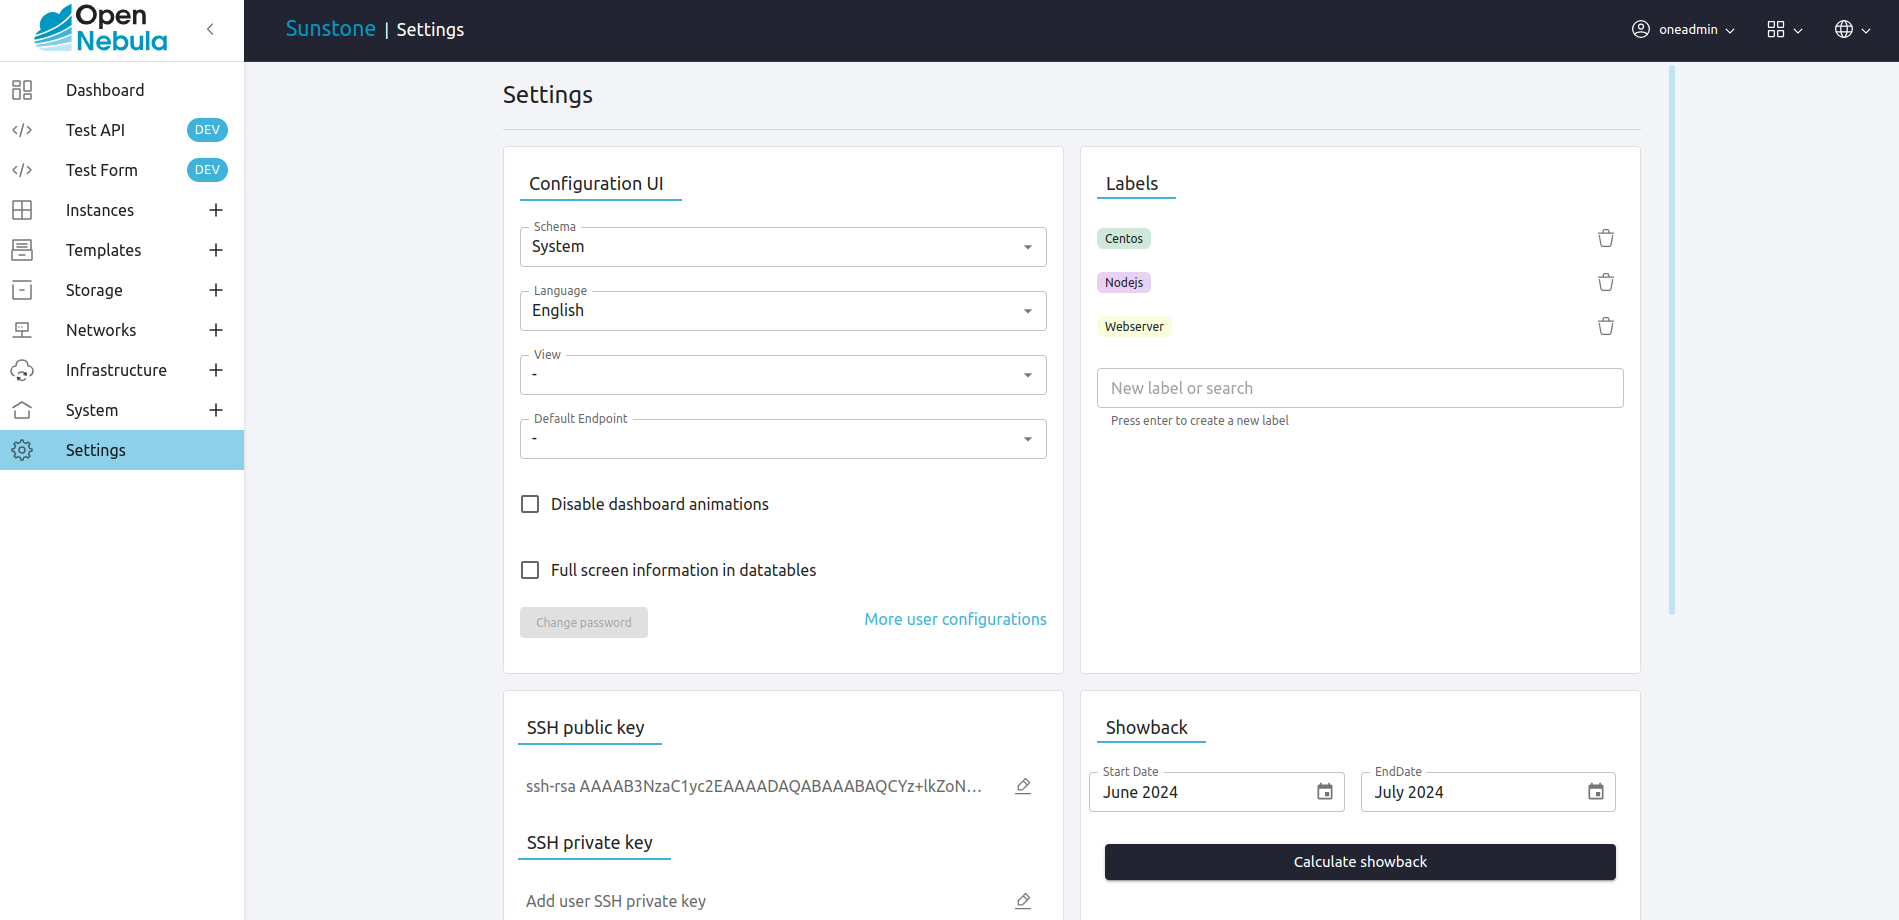Open More user configurations link

[x=955, y=619]
